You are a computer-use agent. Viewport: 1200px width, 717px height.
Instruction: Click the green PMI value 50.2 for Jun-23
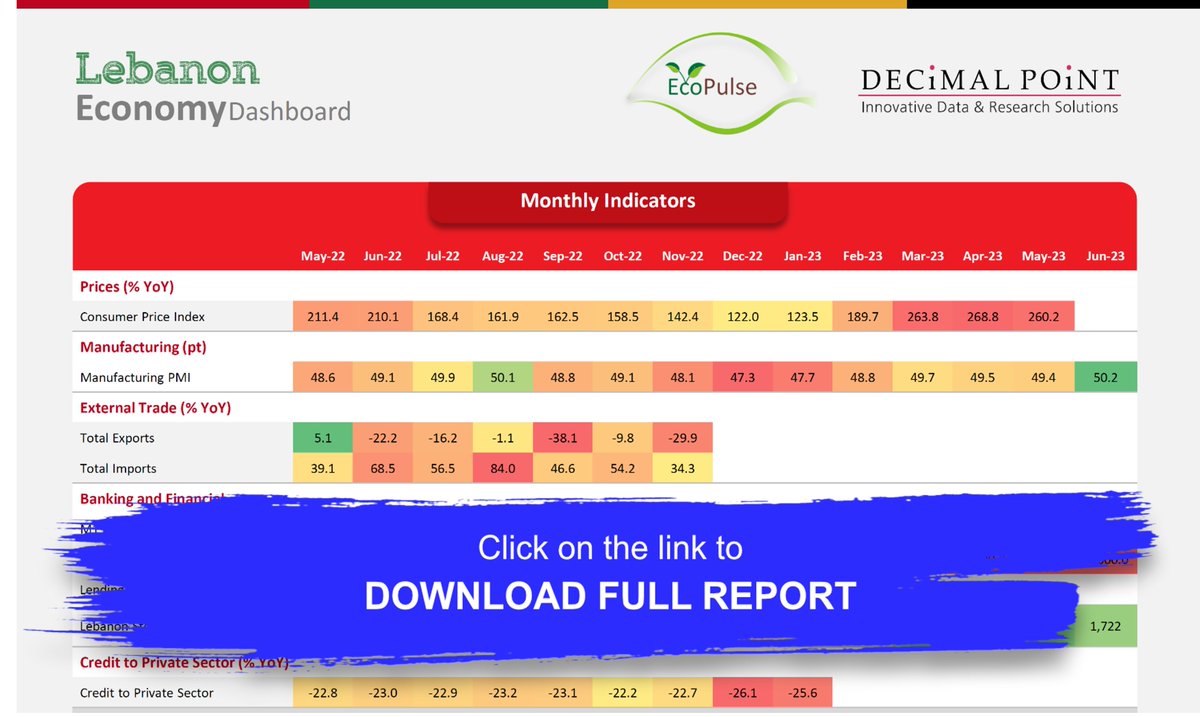click(x=1105, y=377)
